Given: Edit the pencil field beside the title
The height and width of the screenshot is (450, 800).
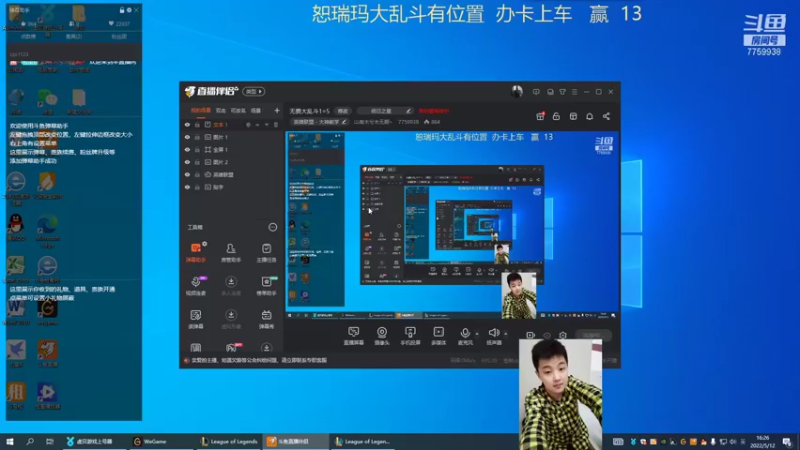Looking at the screenshot, I should [385, 111].
